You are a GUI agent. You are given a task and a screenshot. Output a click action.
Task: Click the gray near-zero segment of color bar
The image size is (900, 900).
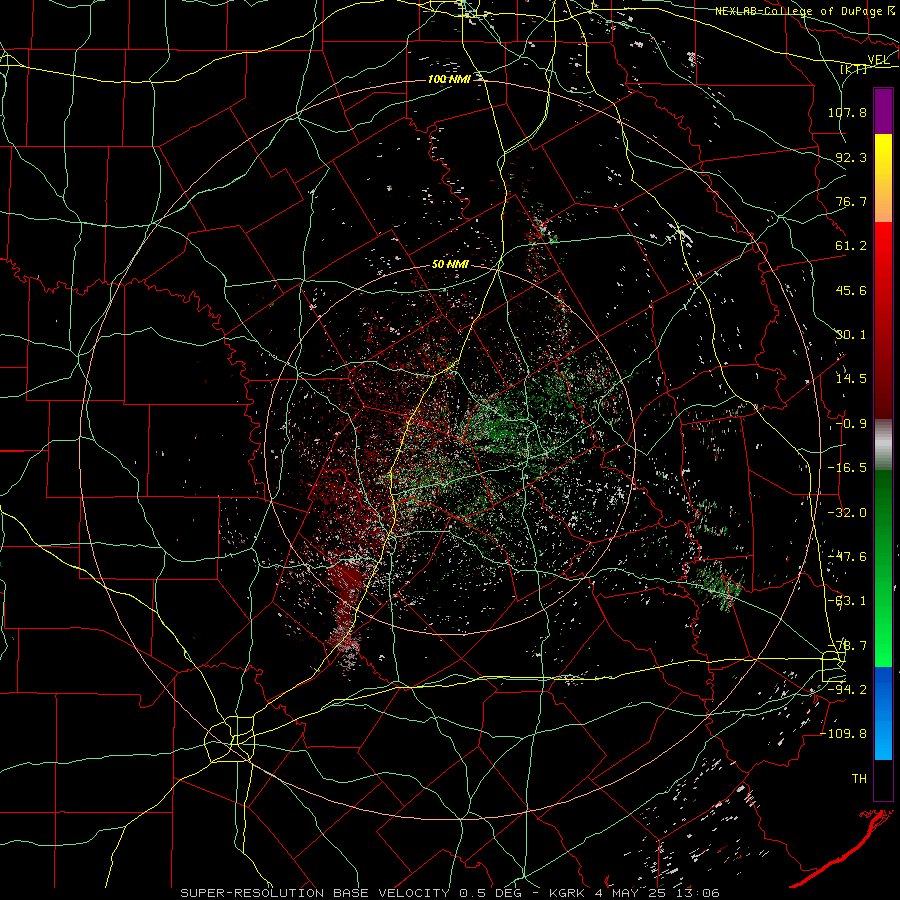click(x=883, y=445)
